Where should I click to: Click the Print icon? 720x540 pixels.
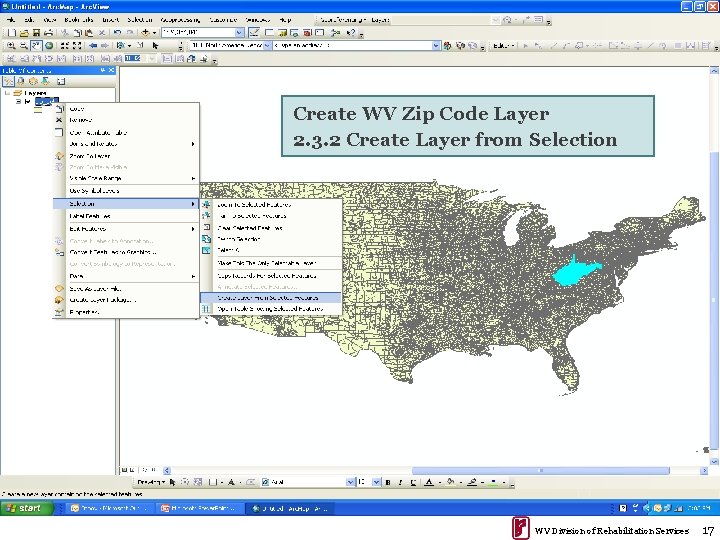point(48,33)
